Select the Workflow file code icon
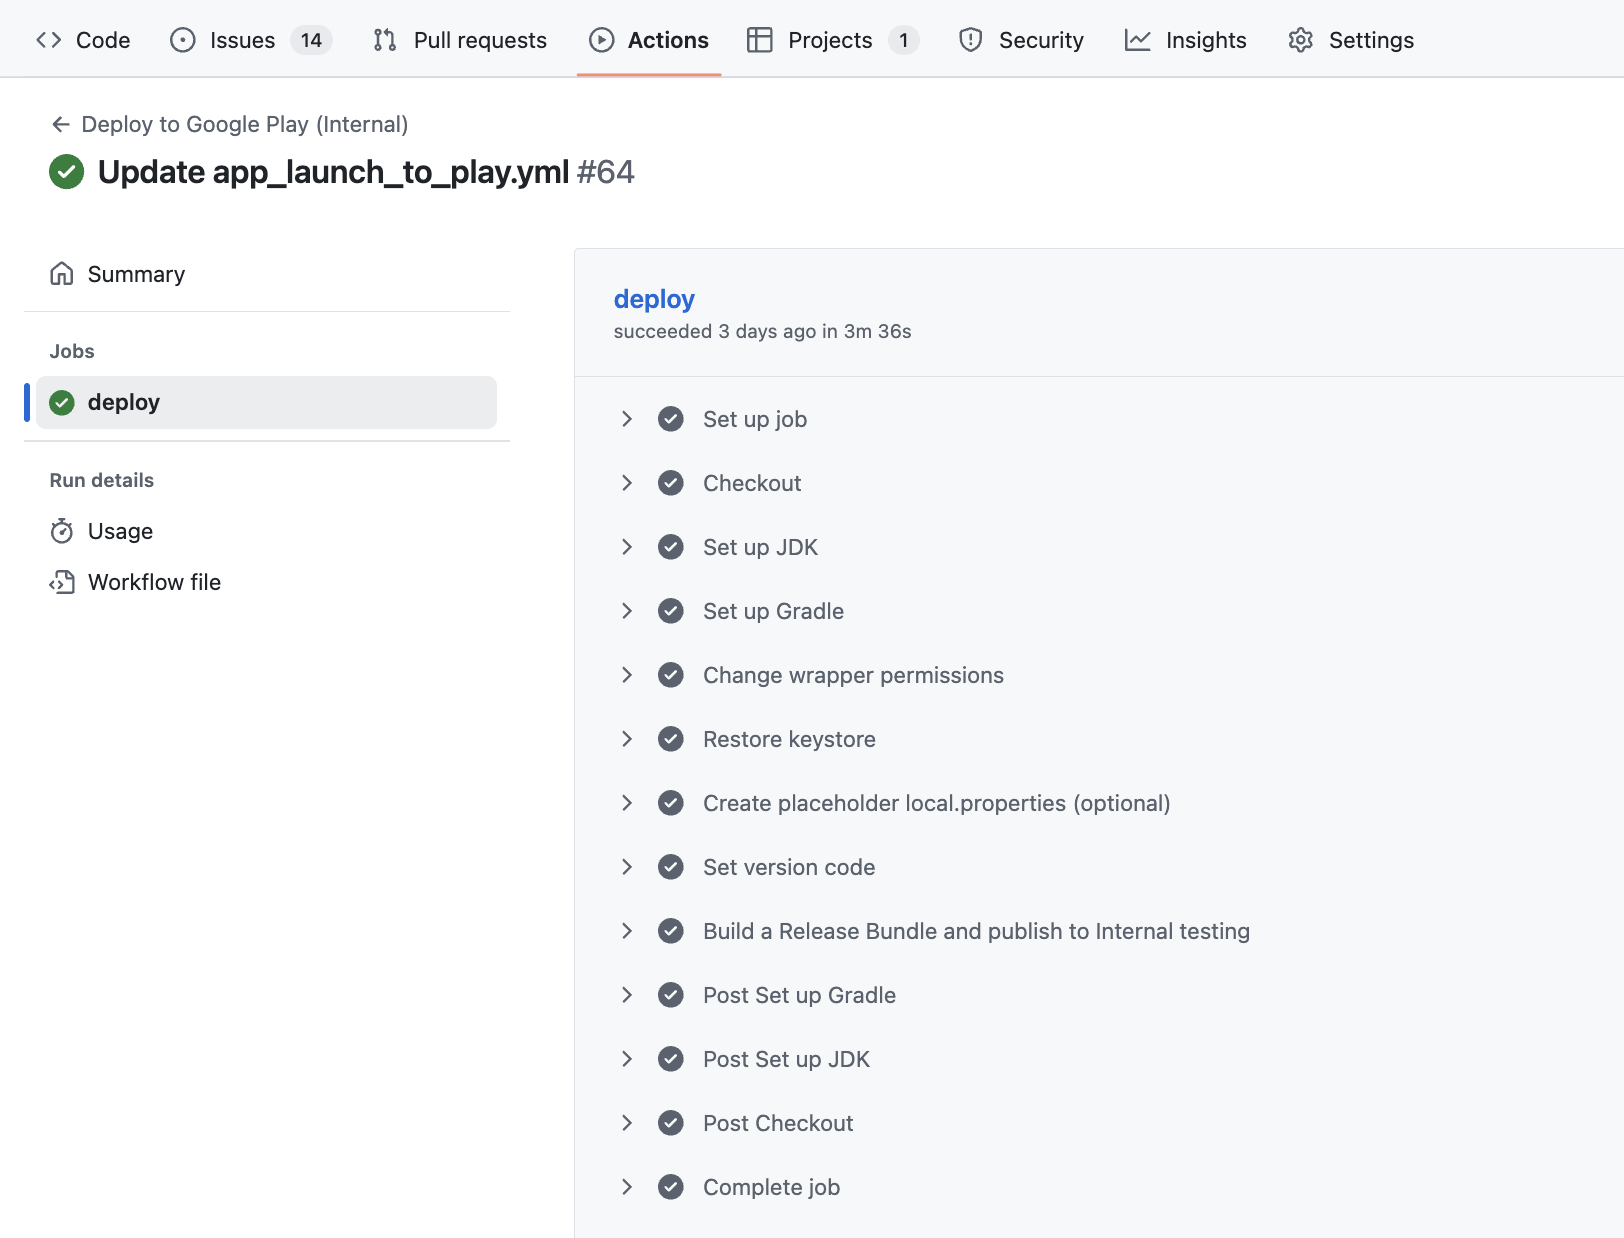This screenshot has height=1238, width=1624. pos(61,581)
